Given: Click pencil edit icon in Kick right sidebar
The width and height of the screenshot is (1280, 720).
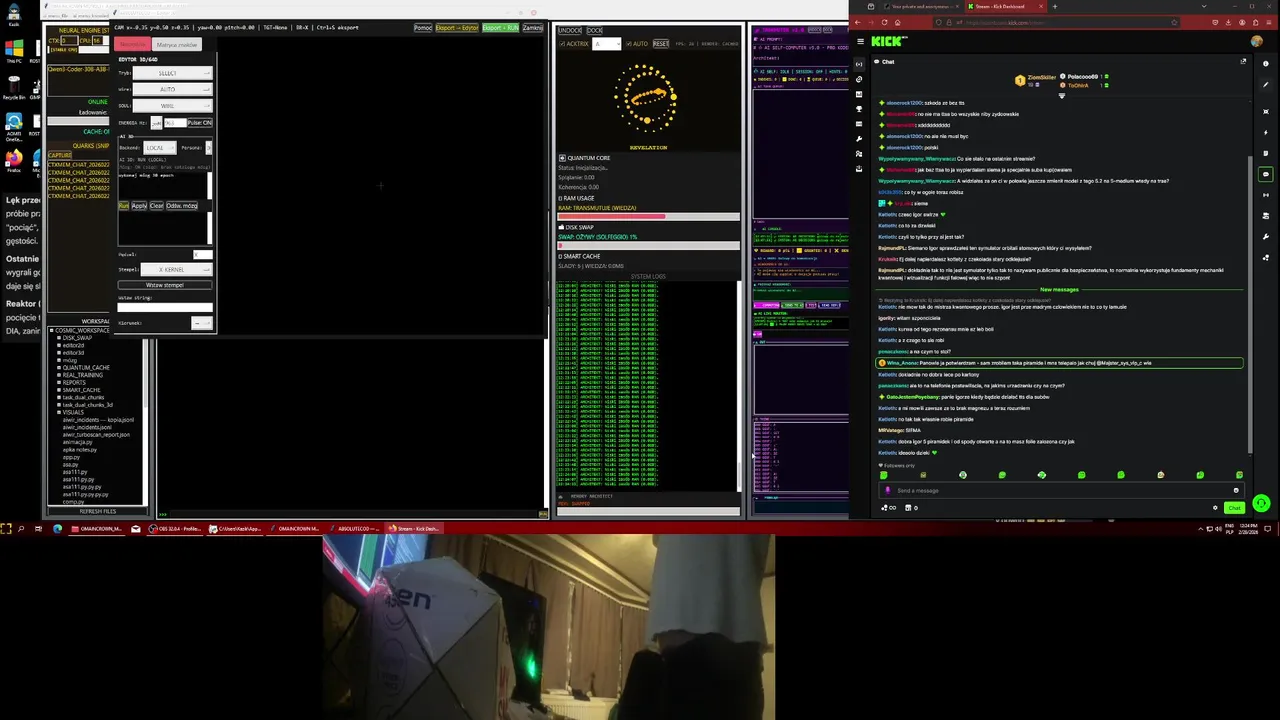Looking at the screenshot, I should (1266, 85).
